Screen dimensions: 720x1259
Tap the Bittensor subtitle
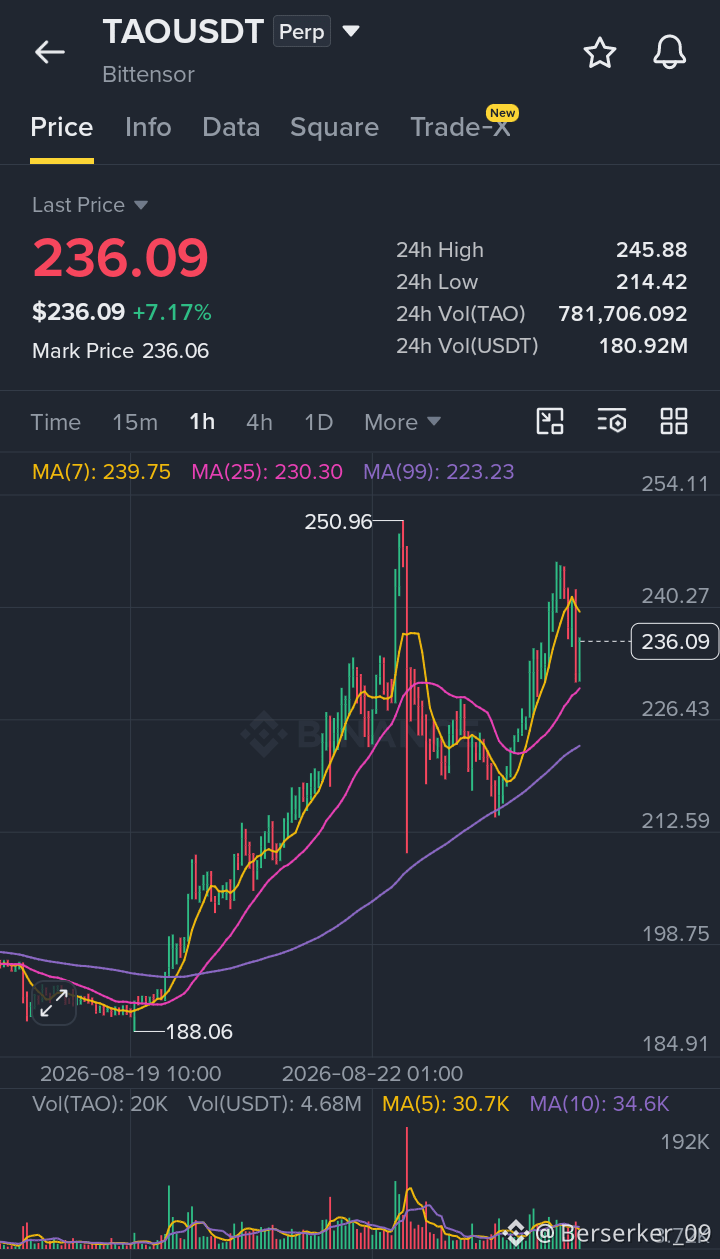(x=148, y=74)
